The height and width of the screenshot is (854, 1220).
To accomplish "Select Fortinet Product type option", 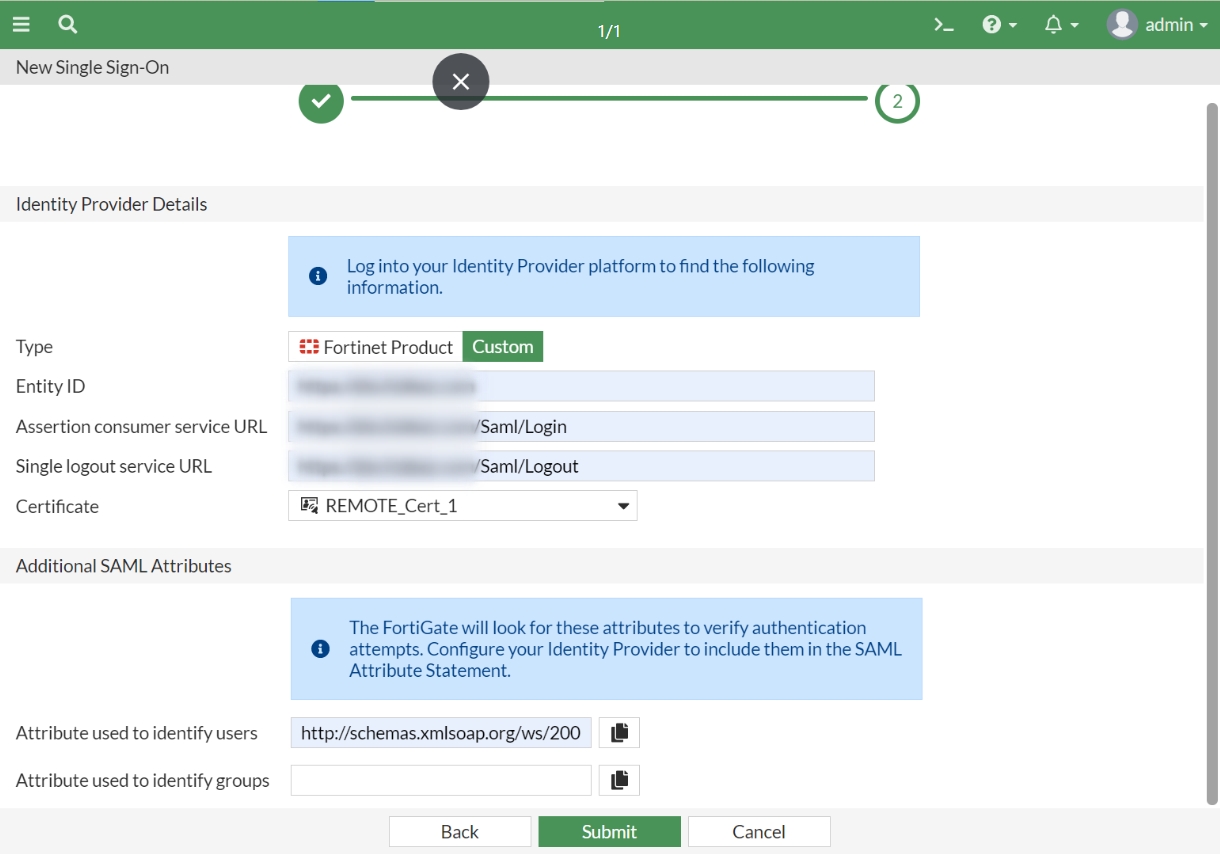I will pyautogui.click(x=376, y=347).
